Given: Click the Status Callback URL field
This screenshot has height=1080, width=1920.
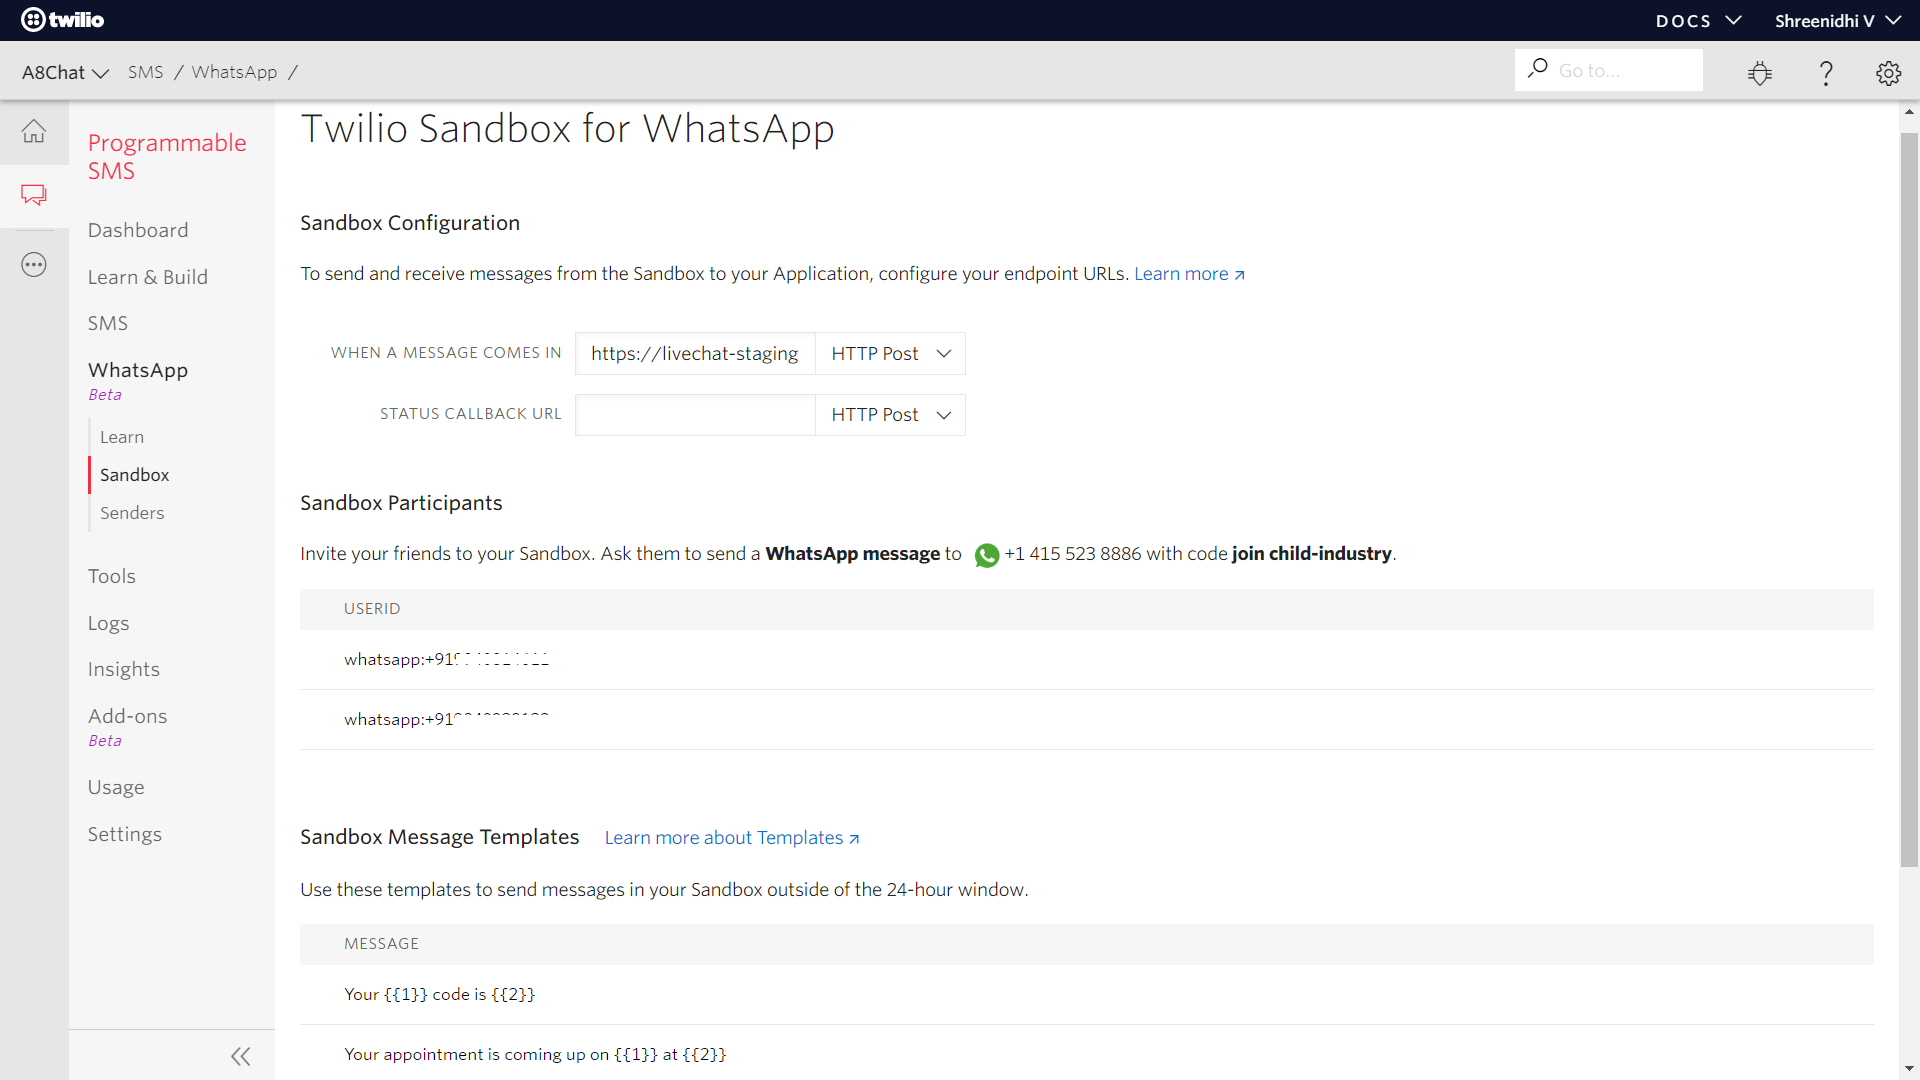Looking at the screenshot, I should pos(695,415).
